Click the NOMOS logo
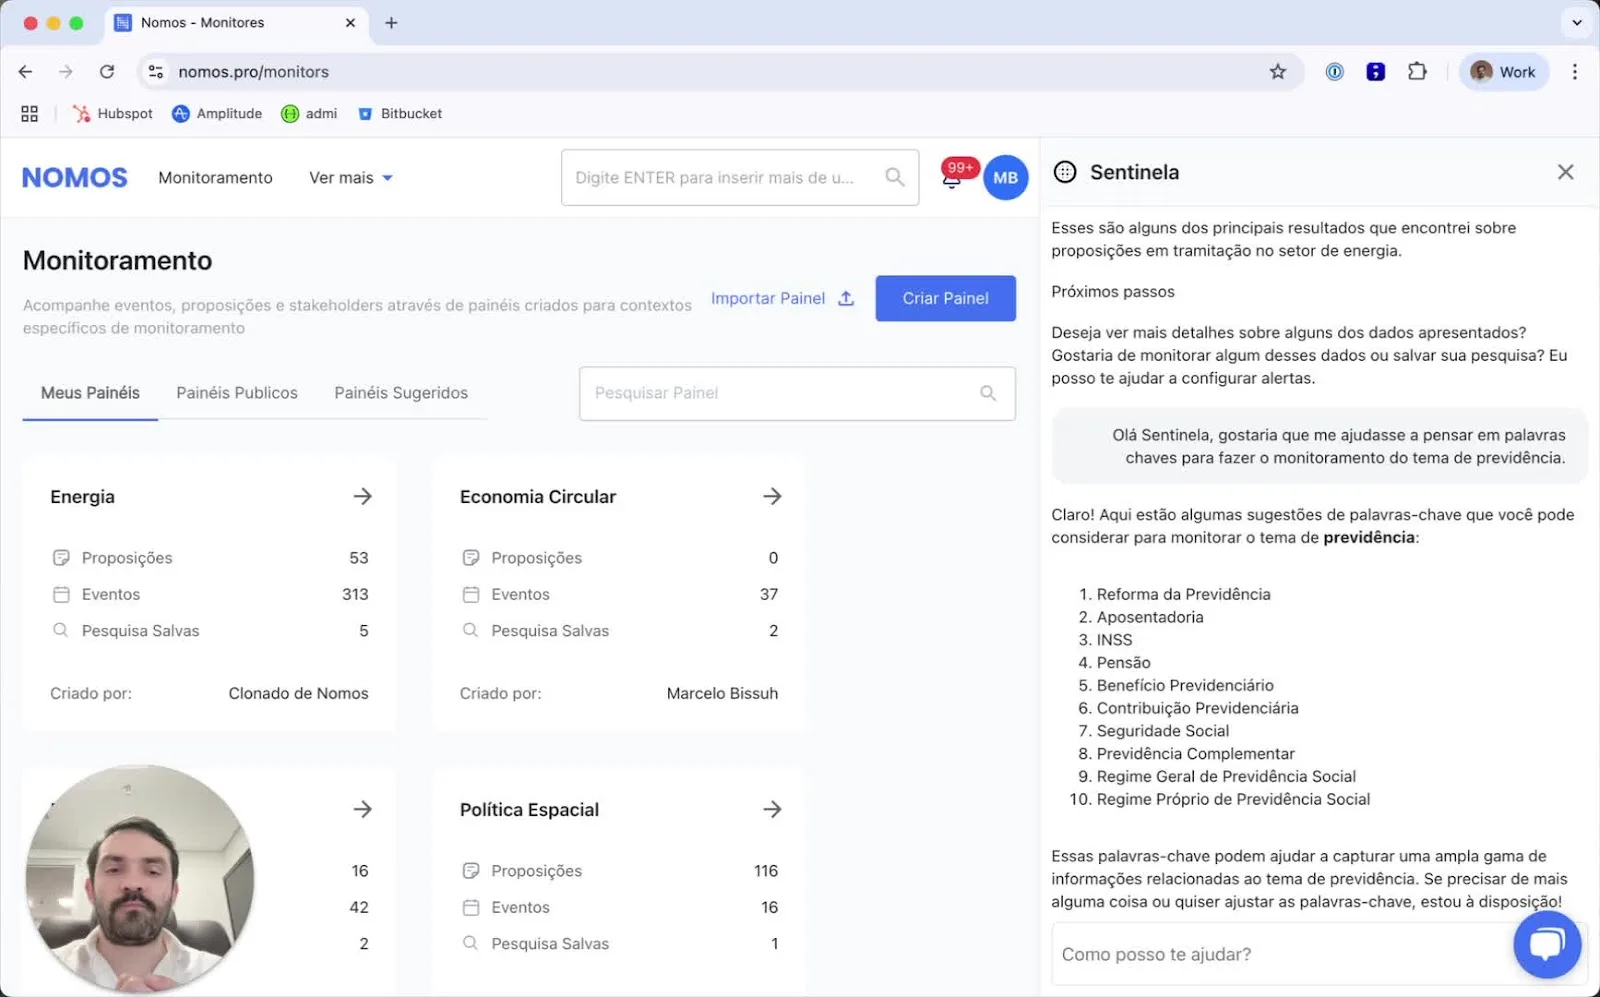This screenshot has height=997, width=1600. 75,178
